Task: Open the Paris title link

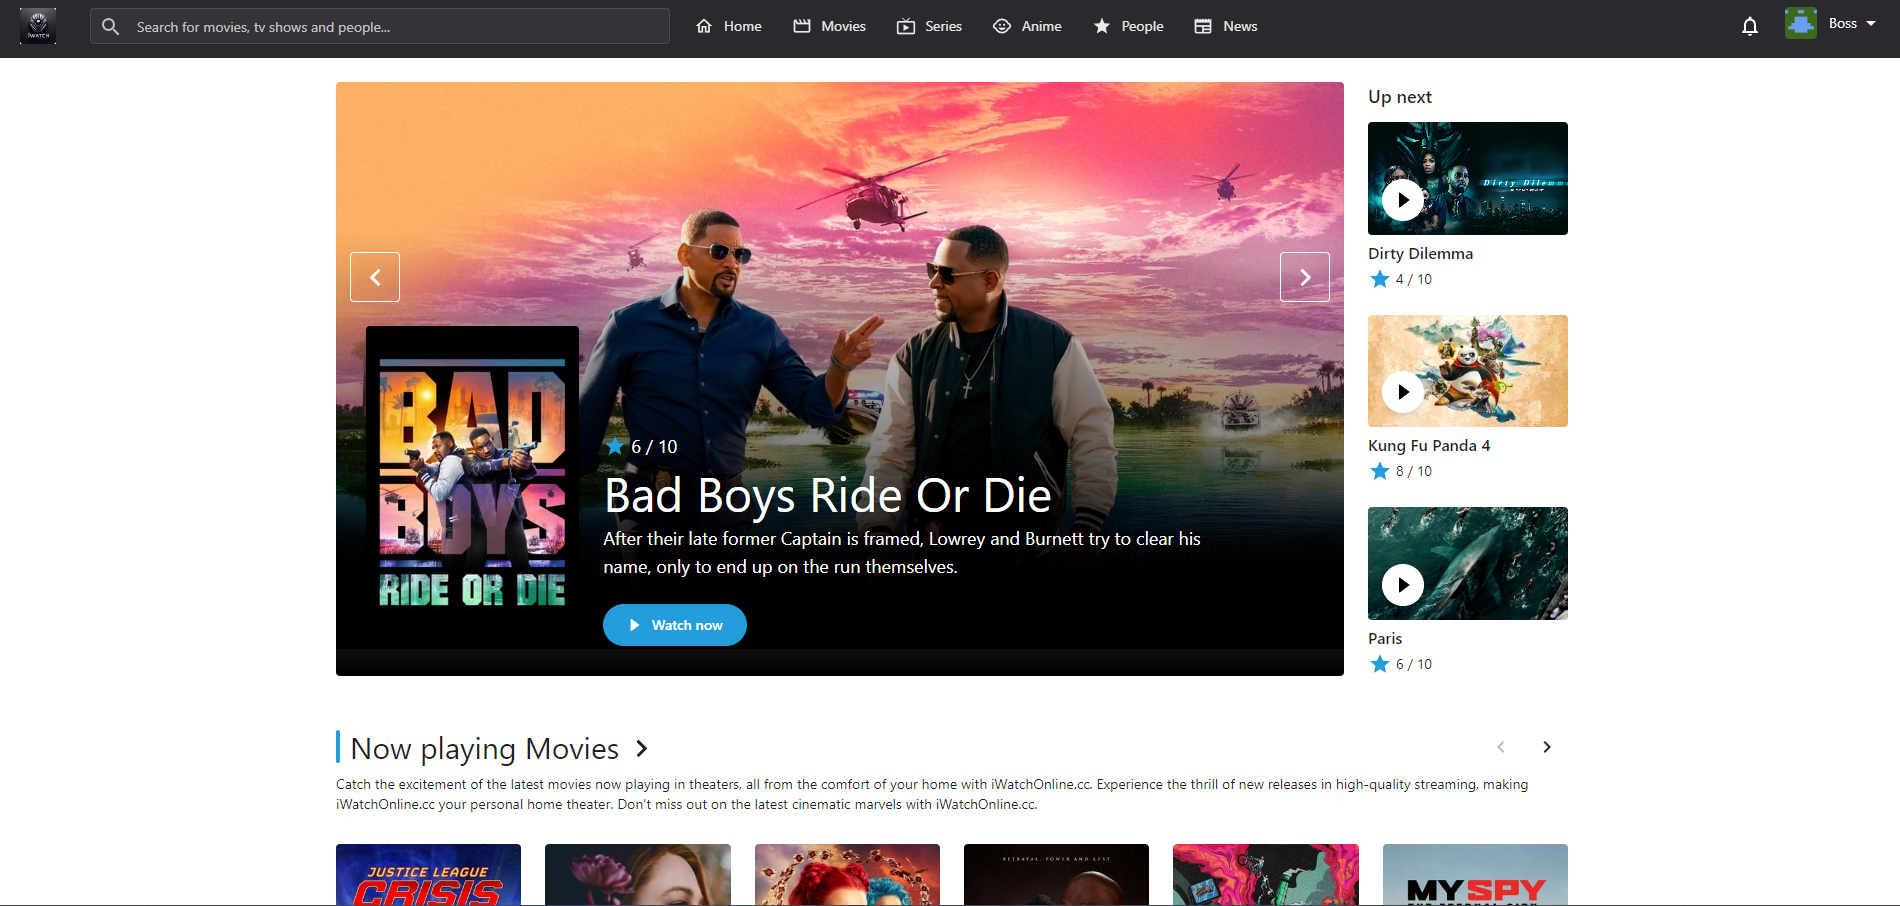Action: 1385,638
